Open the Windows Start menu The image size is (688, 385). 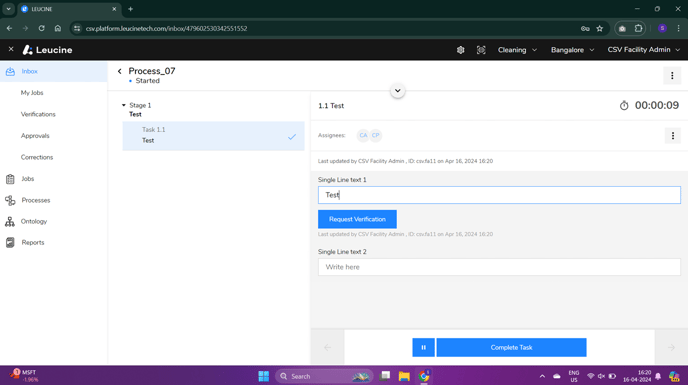point(264,376)
